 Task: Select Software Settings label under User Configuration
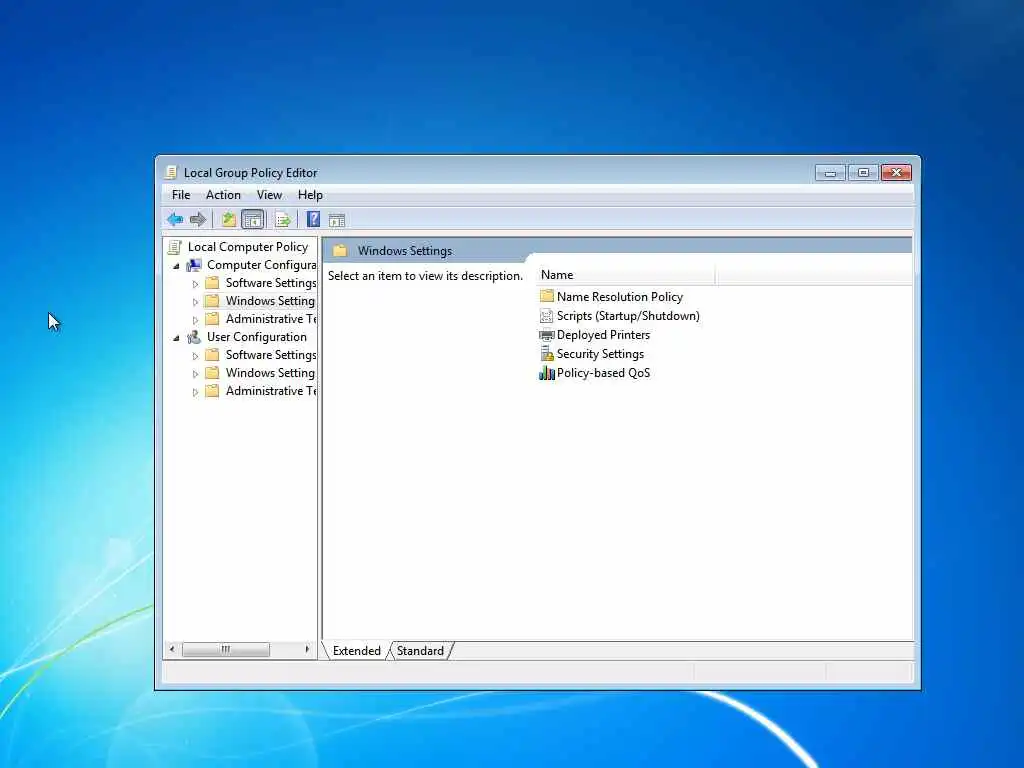click(x=271, y=355)
